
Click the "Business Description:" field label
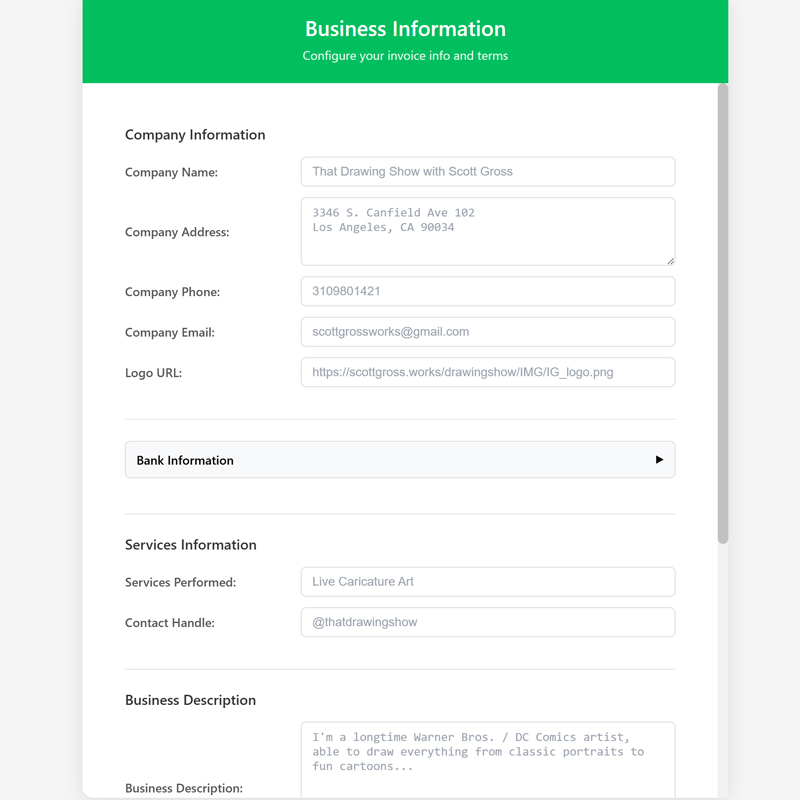point(184,788)
